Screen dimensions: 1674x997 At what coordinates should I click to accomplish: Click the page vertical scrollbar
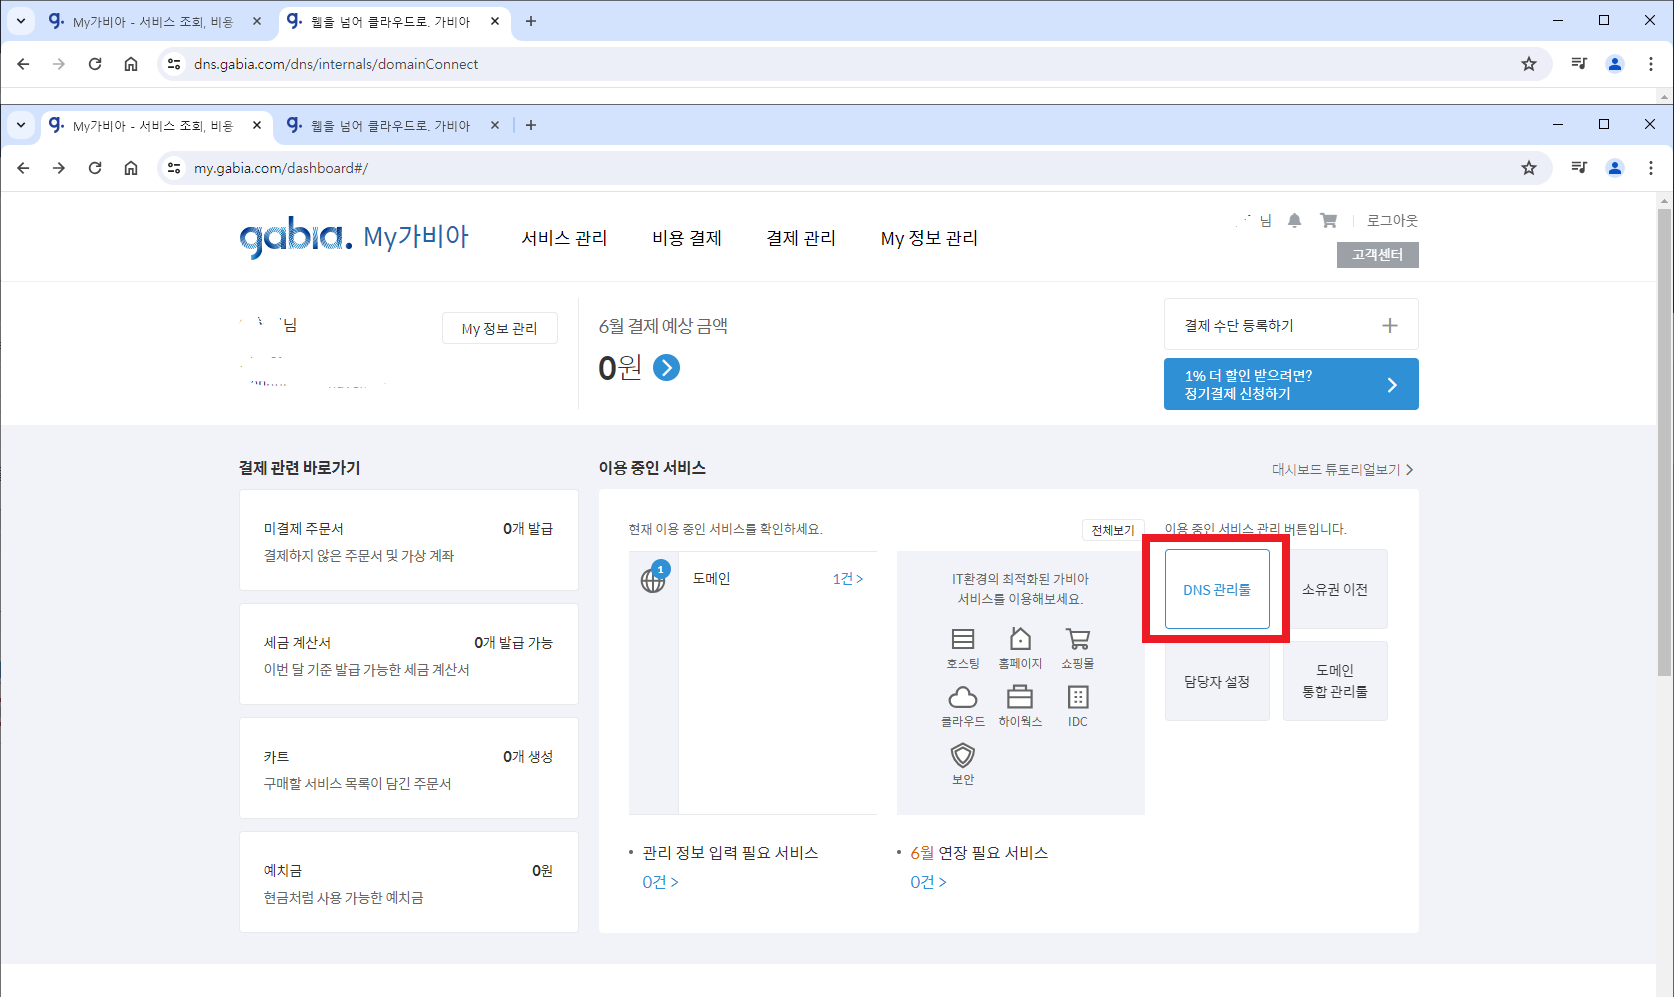tap(1664, 443)
